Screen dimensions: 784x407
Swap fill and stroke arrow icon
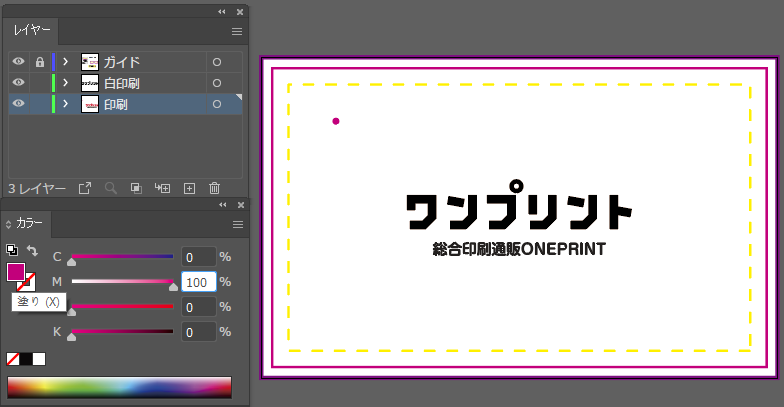tap(32, 250)
